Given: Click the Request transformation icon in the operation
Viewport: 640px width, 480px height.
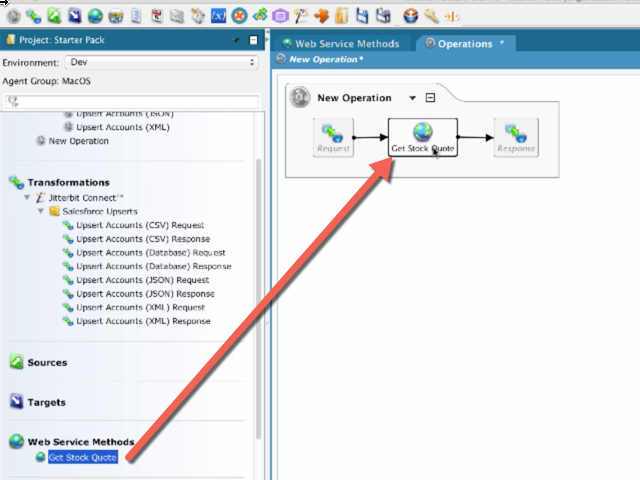Looking at the screenshot, I should coord(334,137).
